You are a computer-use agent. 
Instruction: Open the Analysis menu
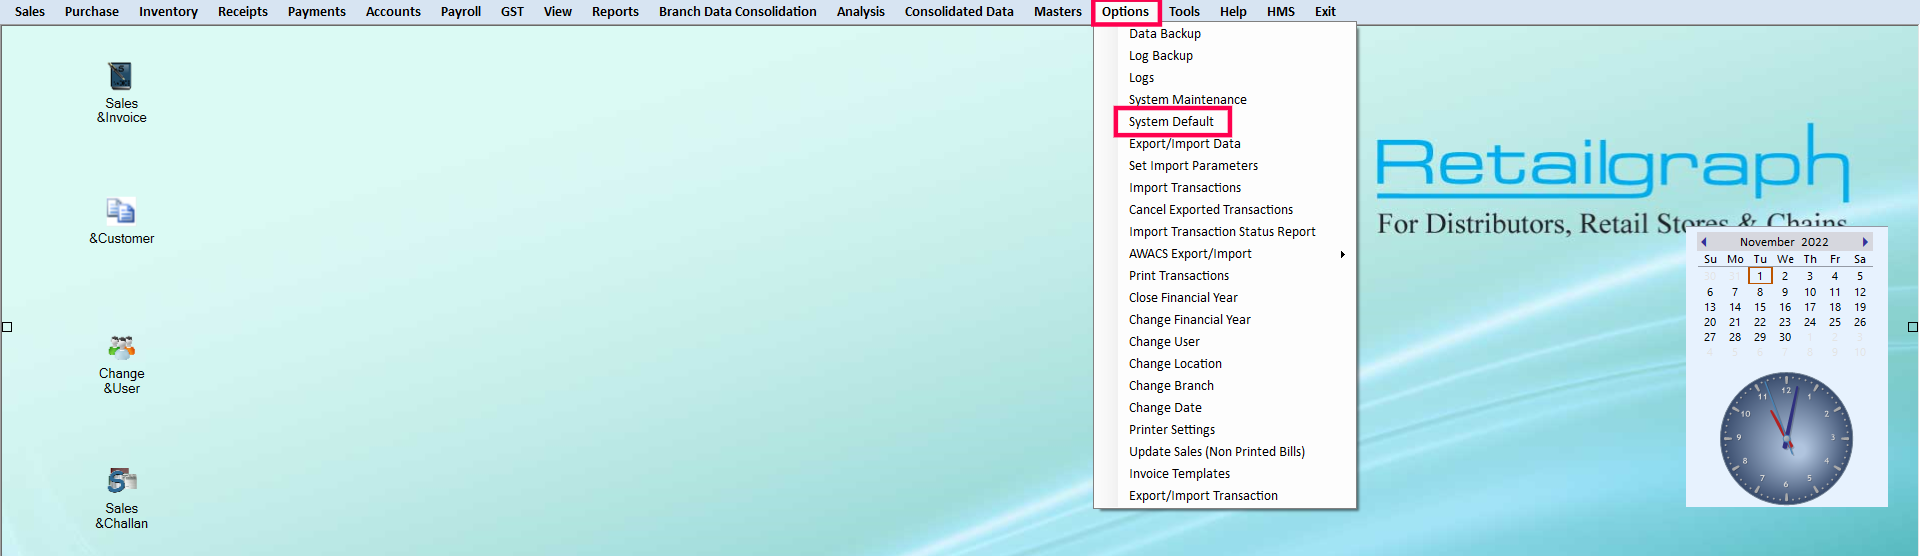tap(861, 12)
